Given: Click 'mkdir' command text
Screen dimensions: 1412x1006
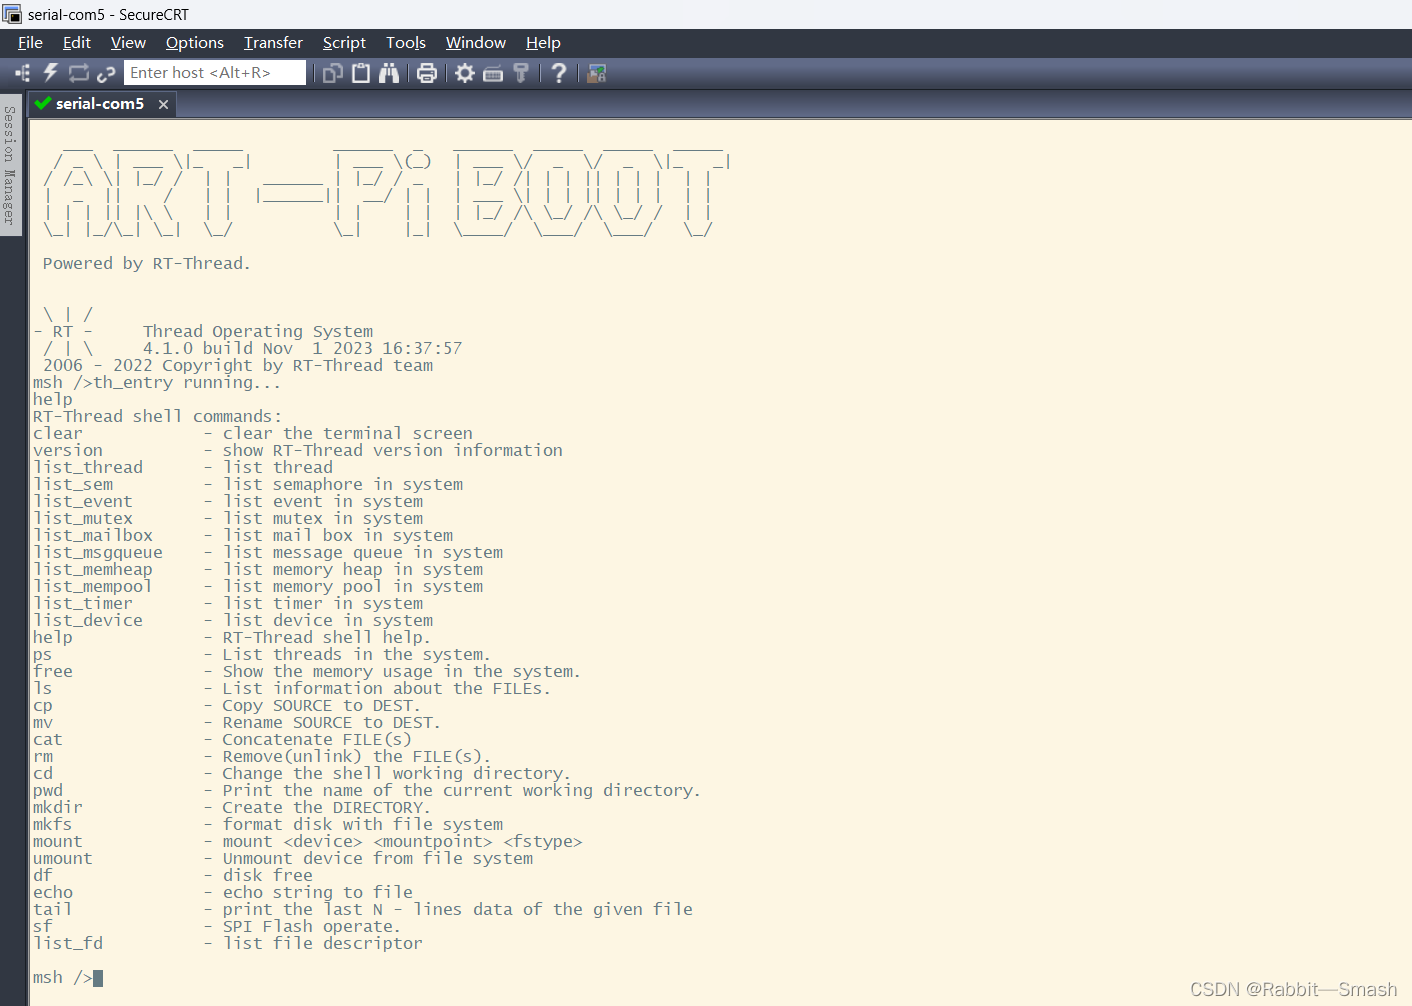Looking at the screenshot, I should [58, 807].
